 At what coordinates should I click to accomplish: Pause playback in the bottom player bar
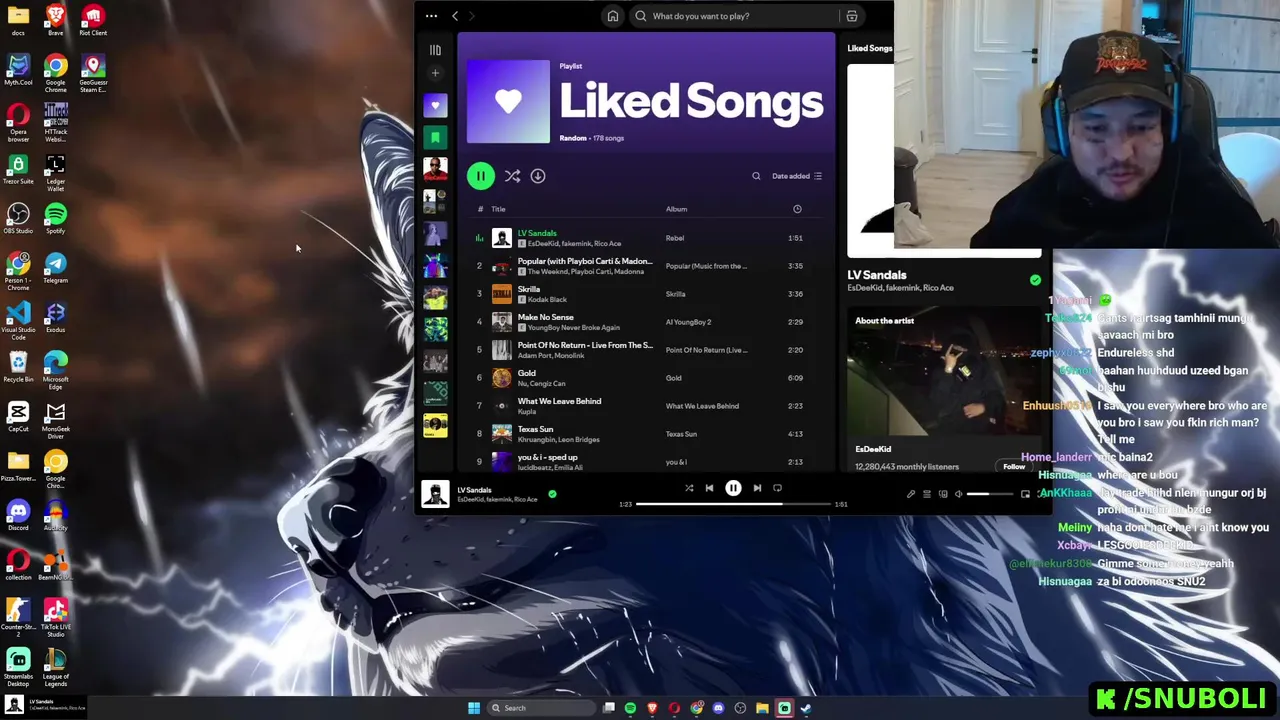click(733, 488)
